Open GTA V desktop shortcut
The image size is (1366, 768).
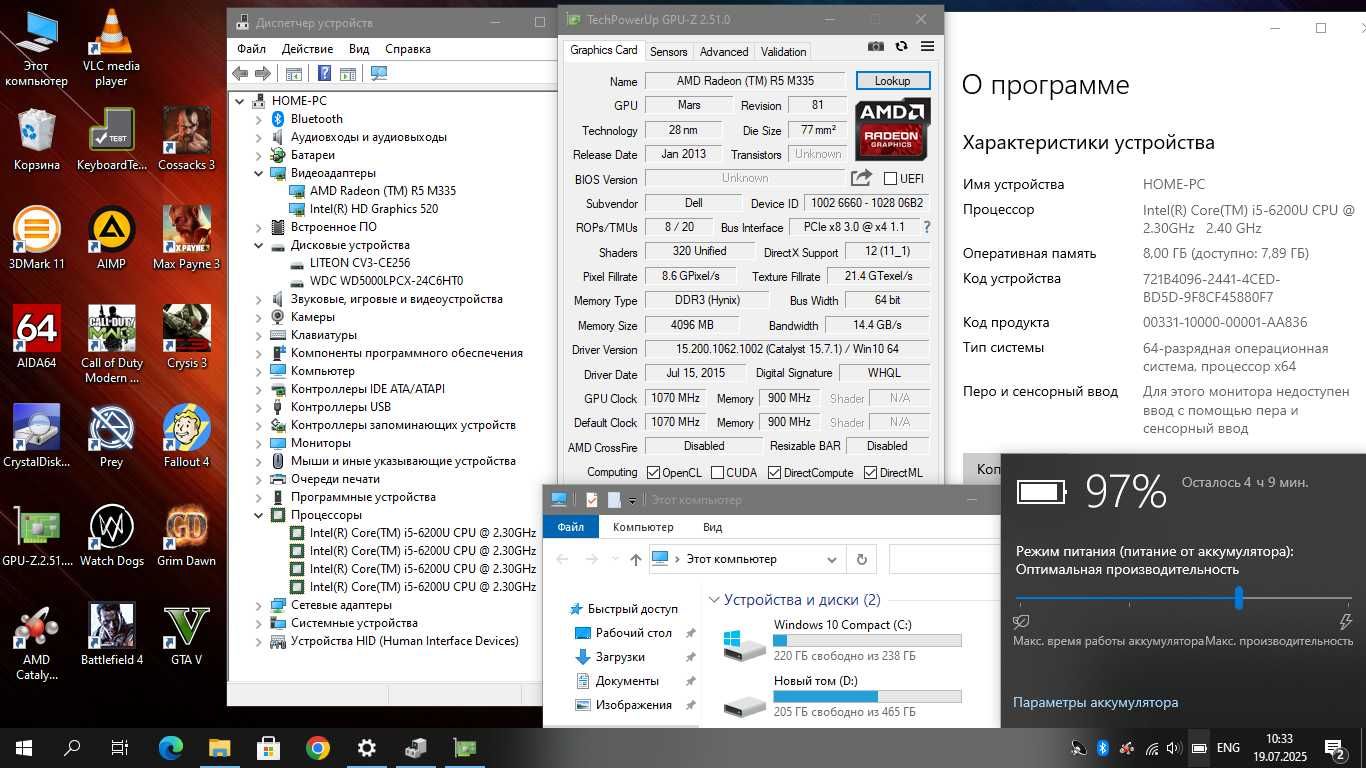coord(186,634)
